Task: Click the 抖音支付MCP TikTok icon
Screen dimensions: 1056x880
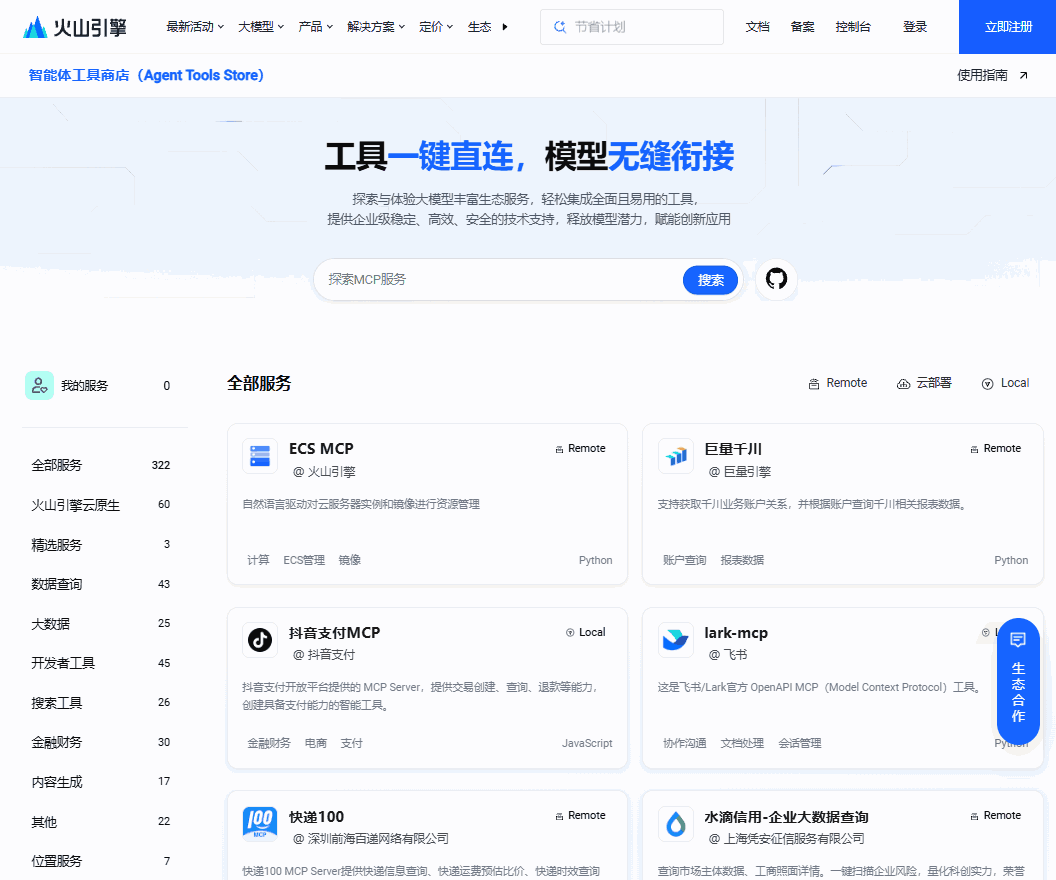Action: (x=260, y=640)
